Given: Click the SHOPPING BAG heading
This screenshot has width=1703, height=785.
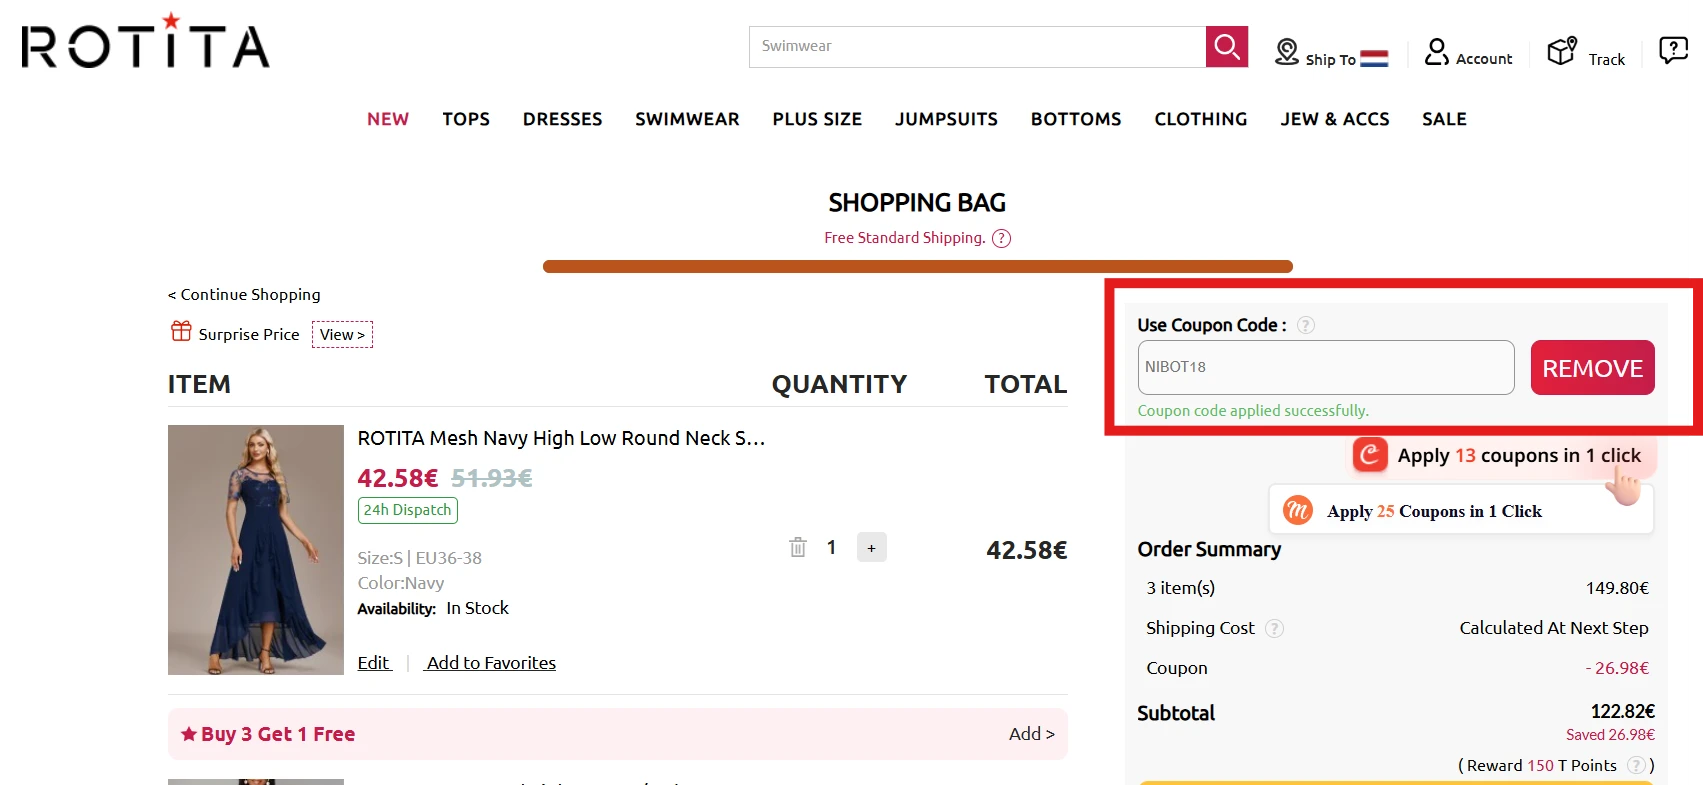Looking at the screenshot, I should [917, 203].
